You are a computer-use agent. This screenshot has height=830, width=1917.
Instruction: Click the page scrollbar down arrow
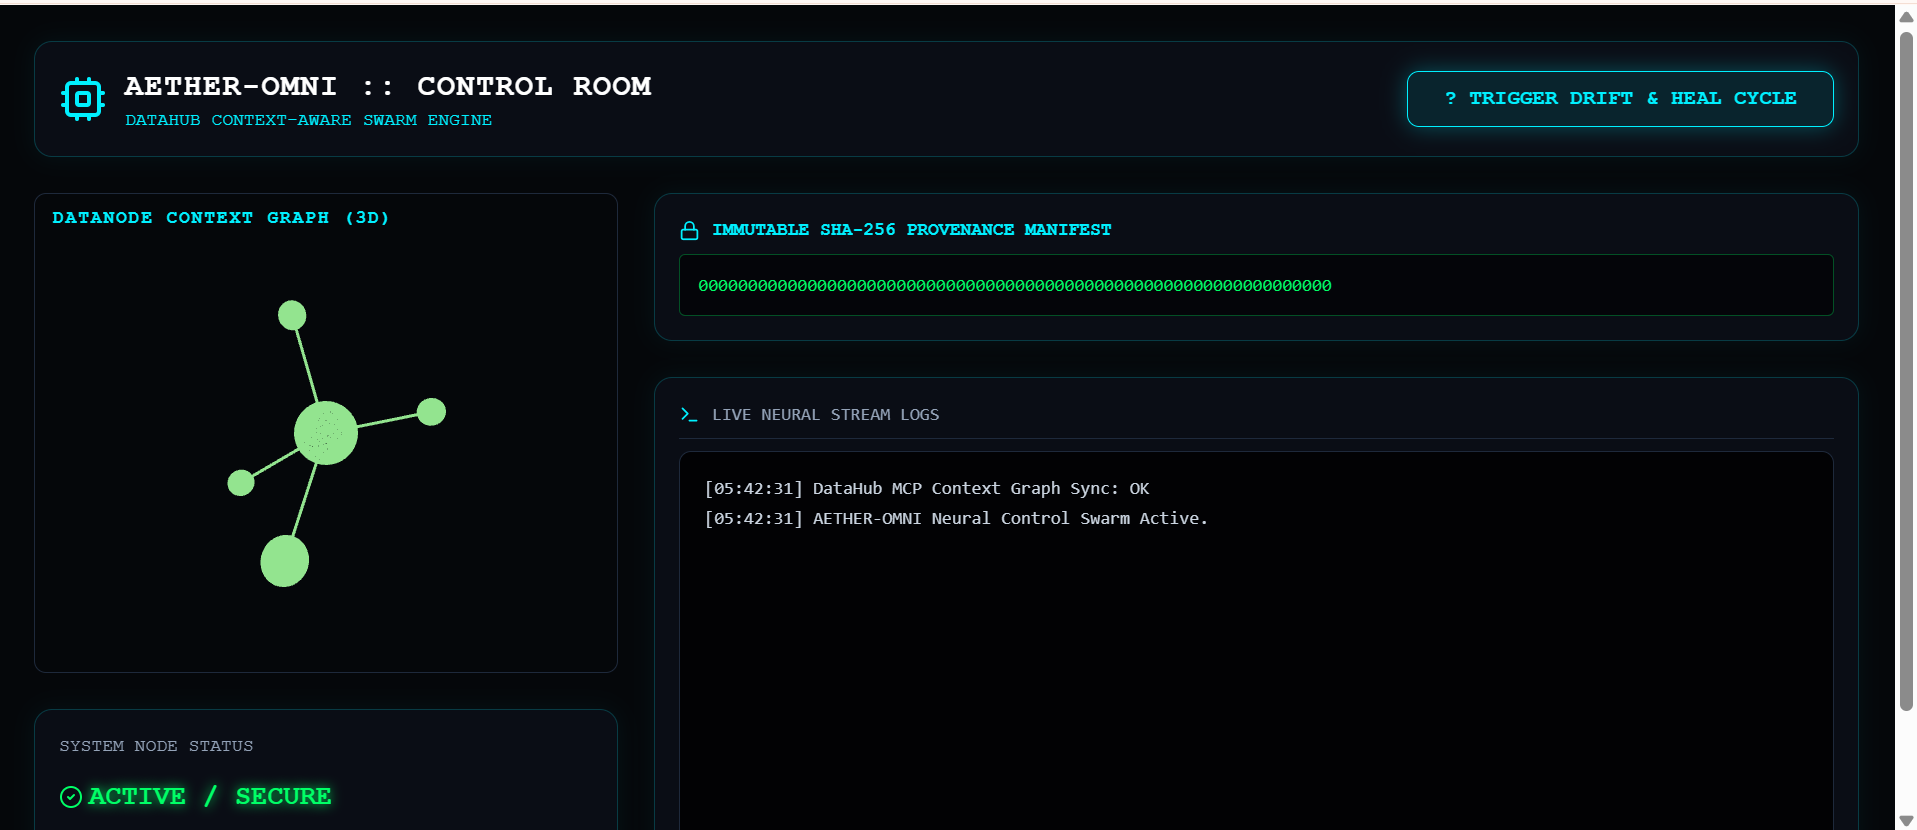pos(1906,821)
